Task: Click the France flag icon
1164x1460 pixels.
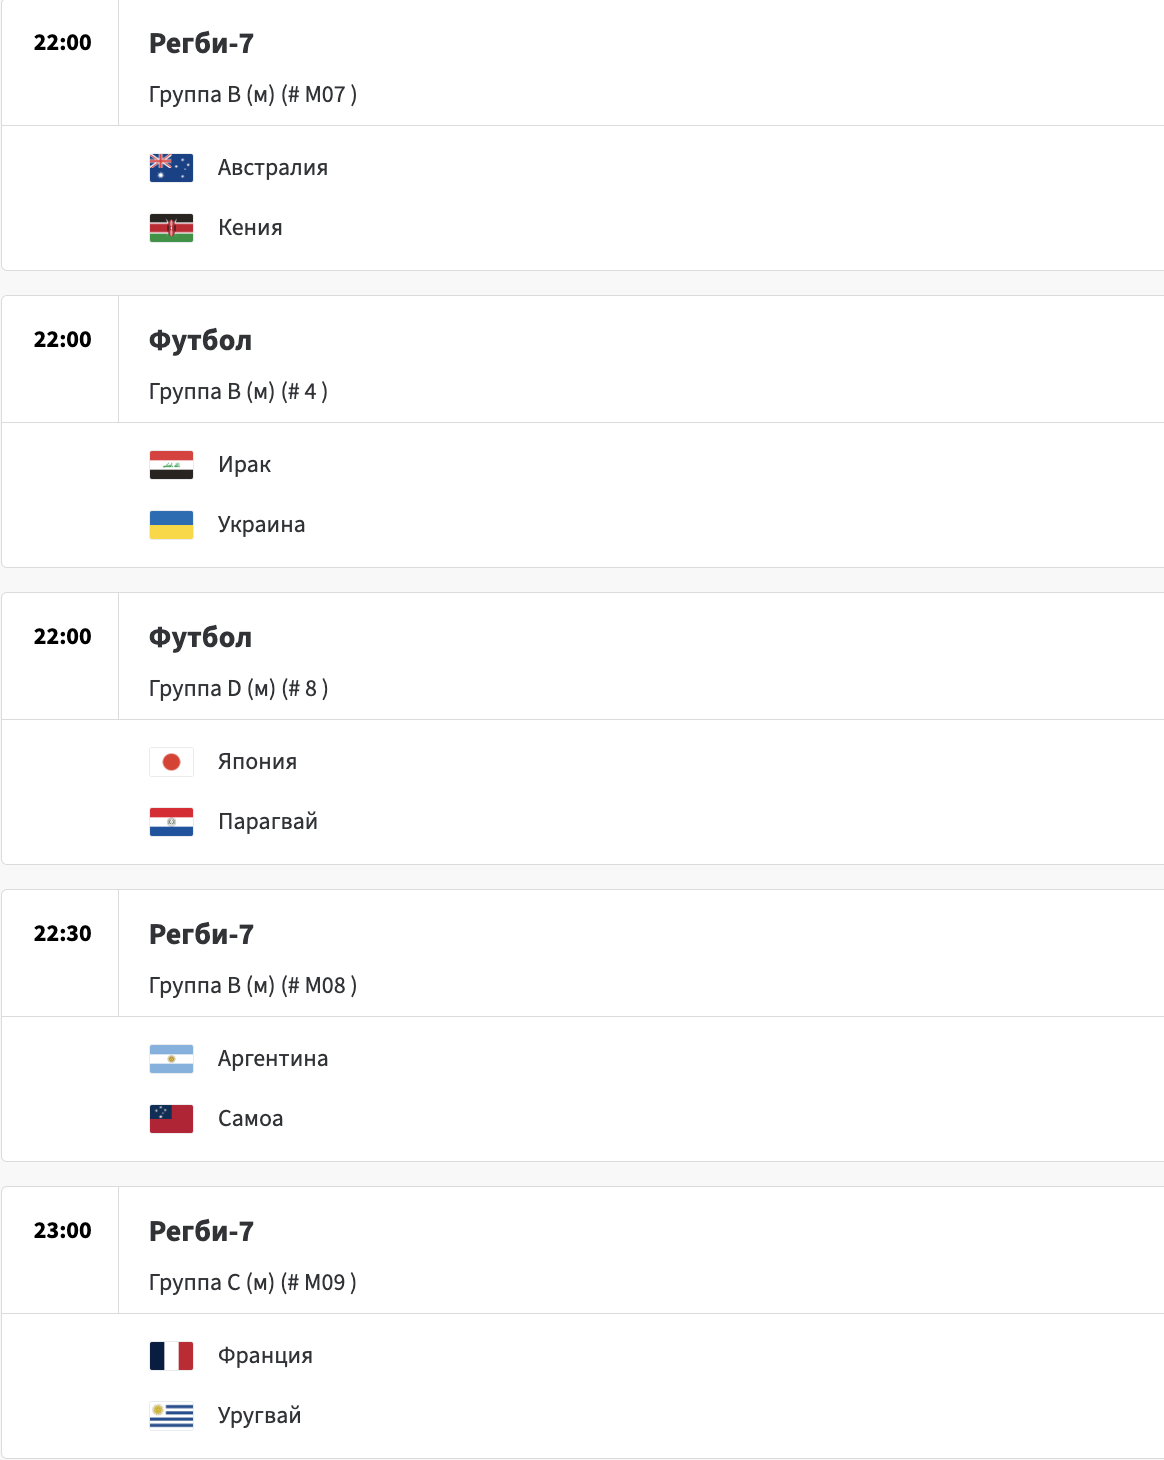Action: pyautogui.click(x=171, y=1356)
